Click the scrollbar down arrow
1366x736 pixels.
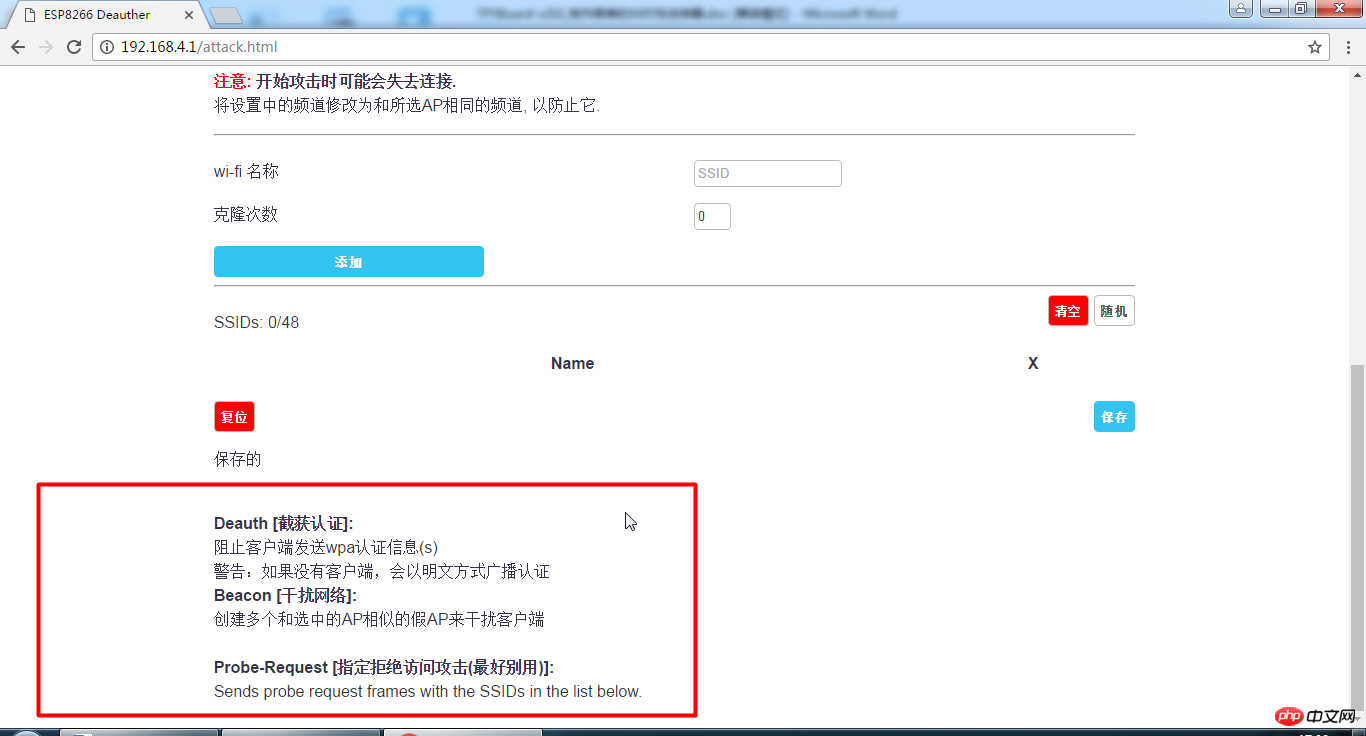[1357, 720]
